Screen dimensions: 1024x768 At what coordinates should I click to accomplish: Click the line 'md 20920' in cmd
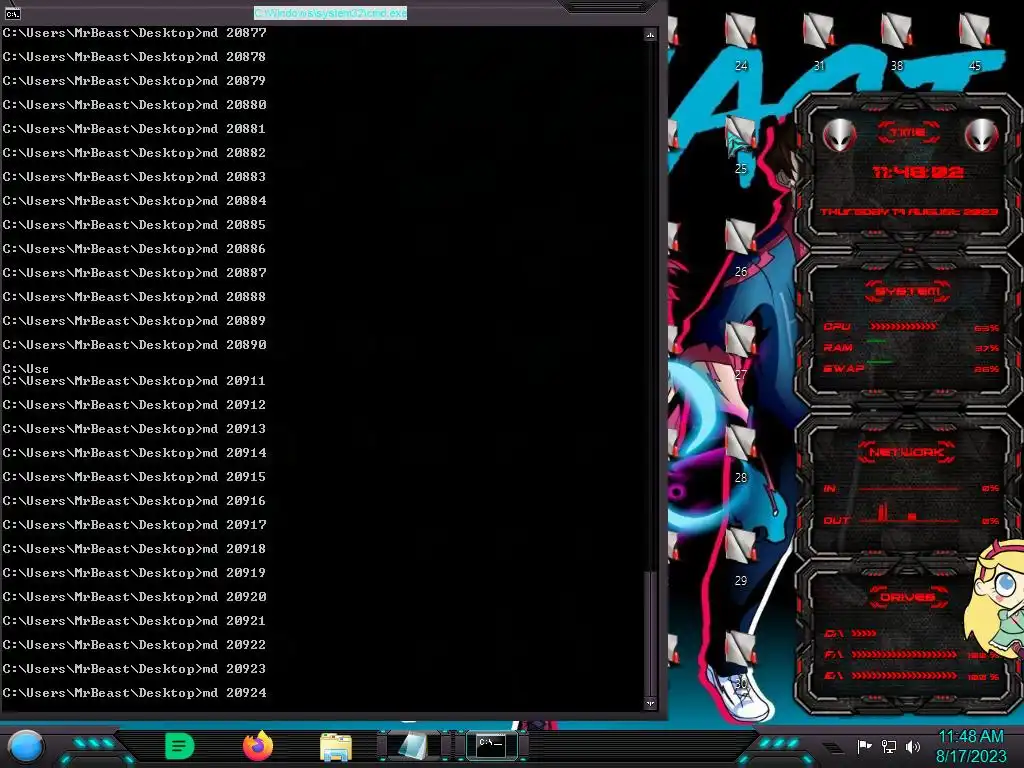point(135,597)
